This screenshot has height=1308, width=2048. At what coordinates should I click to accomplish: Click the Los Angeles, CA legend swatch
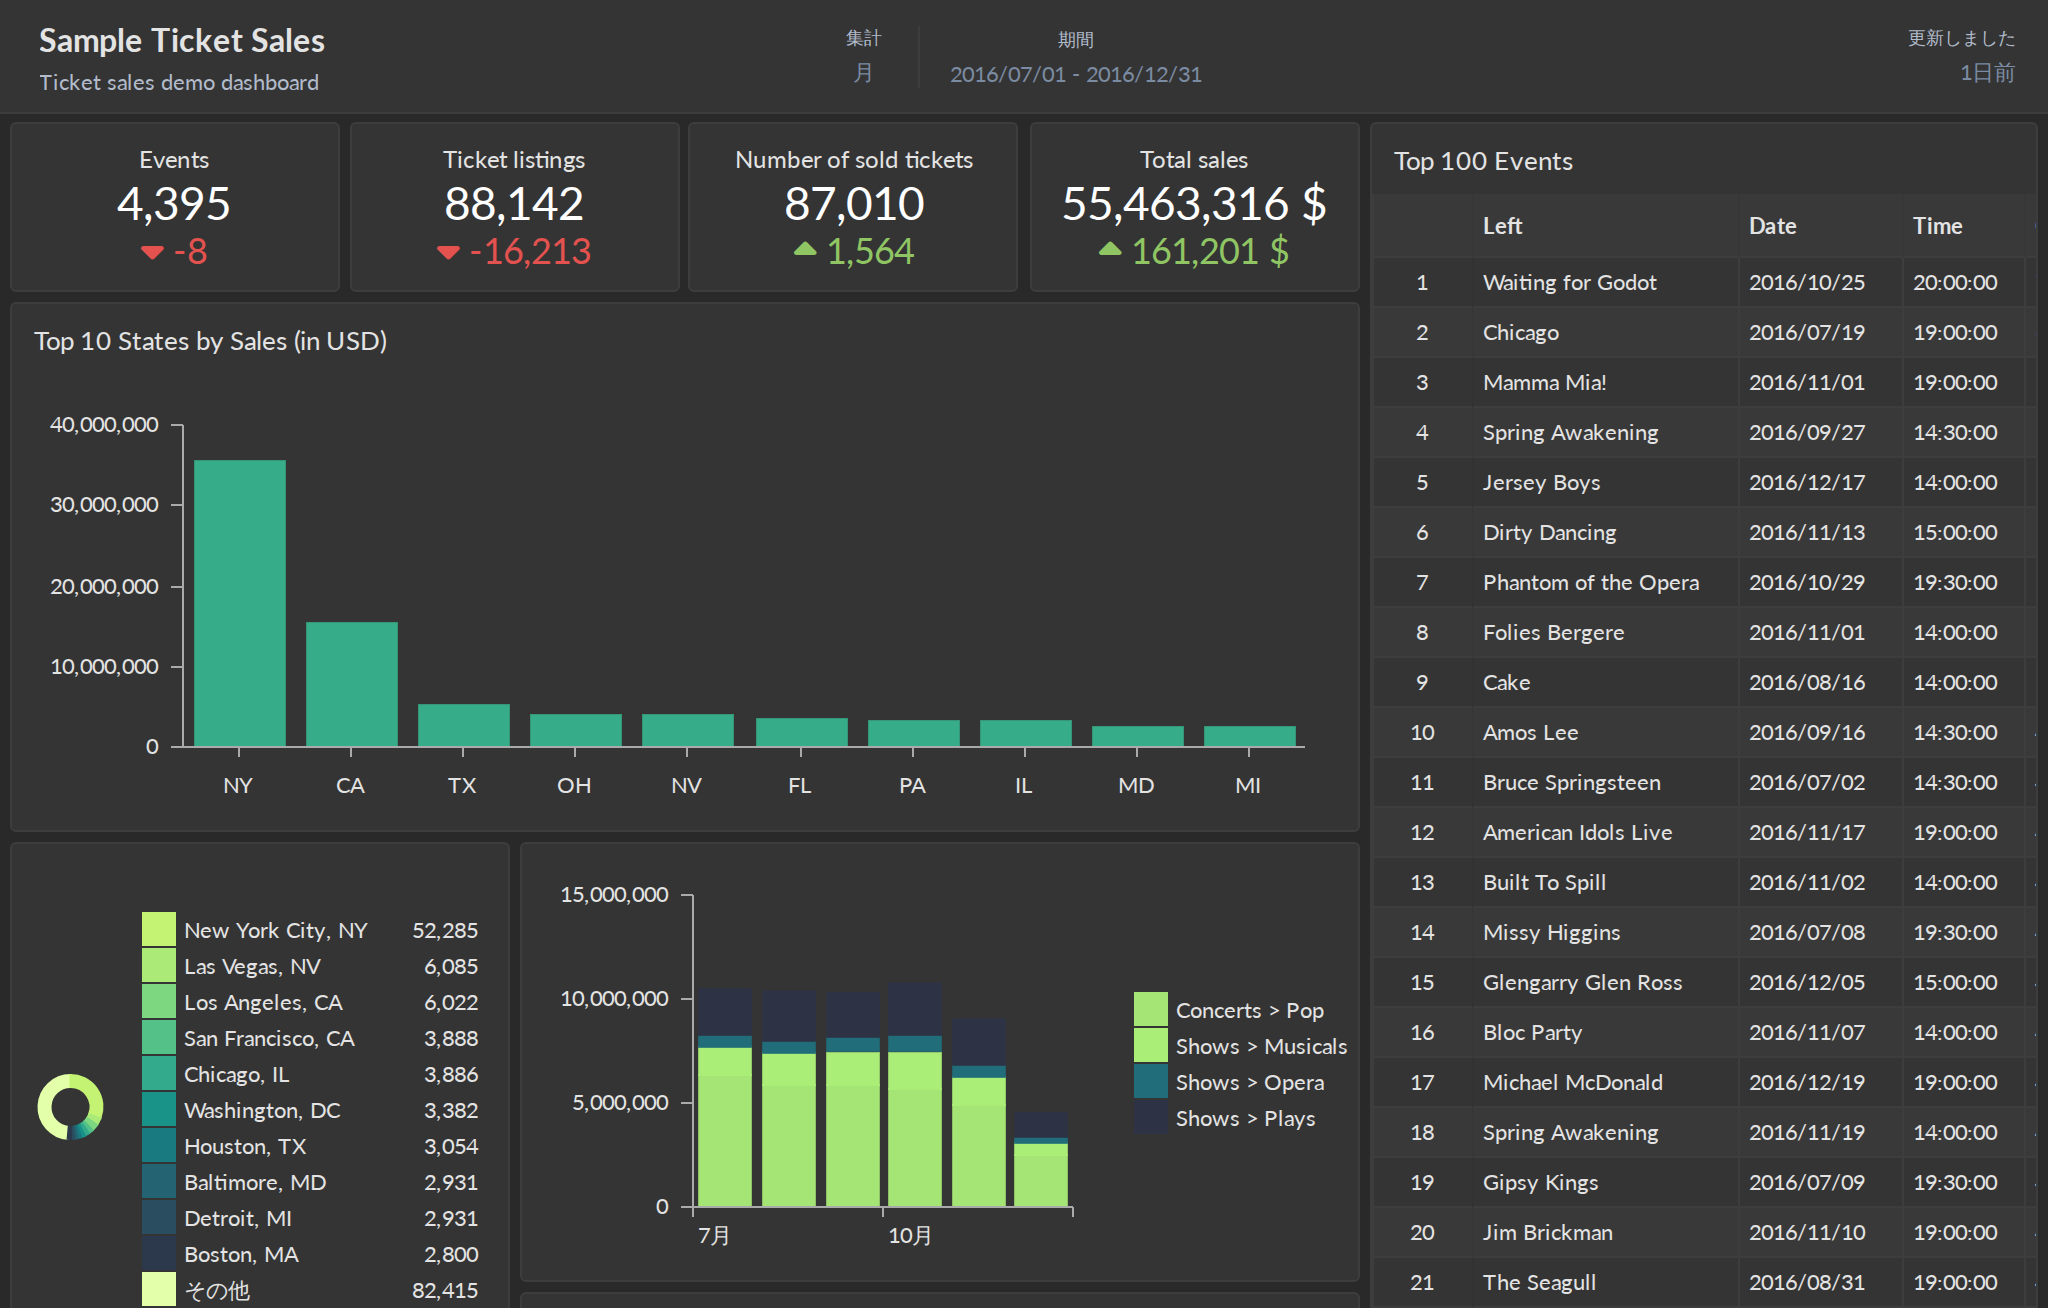[x=159, y=1001]
